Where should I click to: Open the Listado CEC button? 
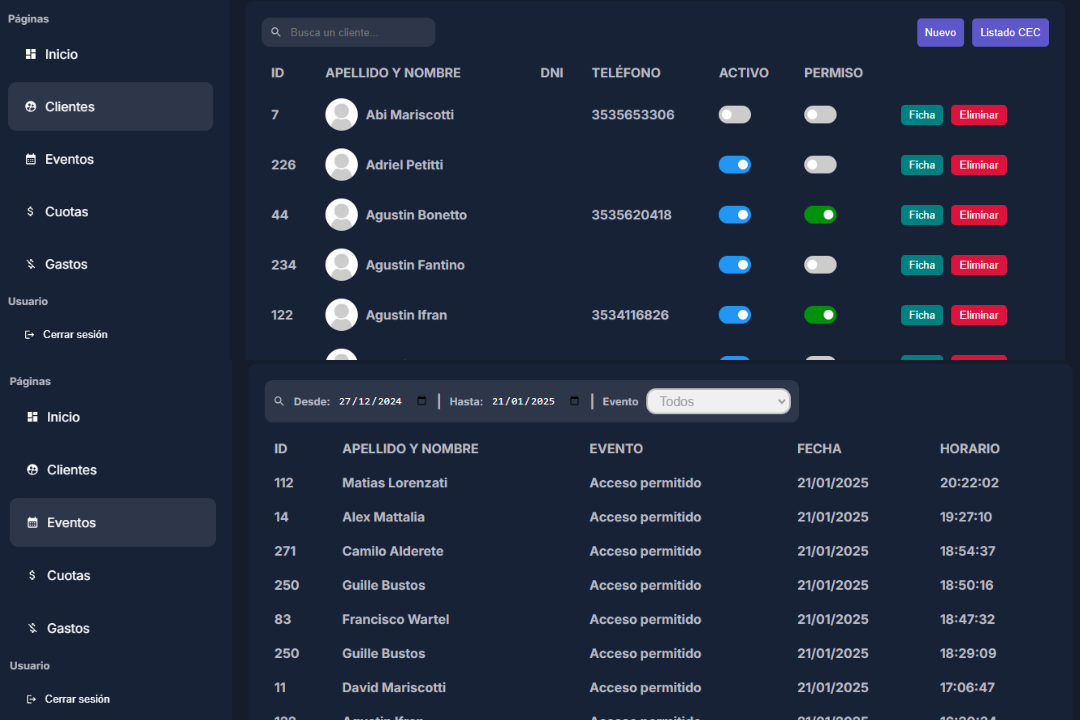pyautogui.click(x=1010, y=33)
